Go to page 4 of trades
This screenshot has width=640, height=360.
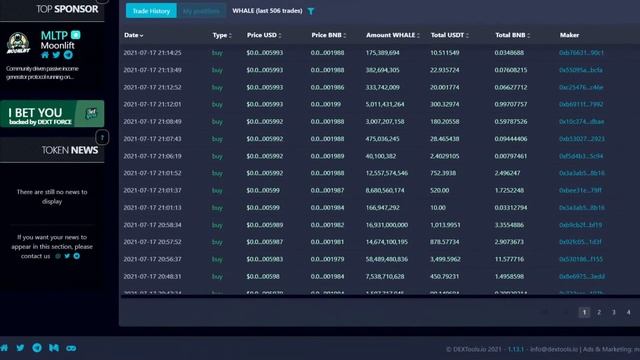[x=628, y=312]
